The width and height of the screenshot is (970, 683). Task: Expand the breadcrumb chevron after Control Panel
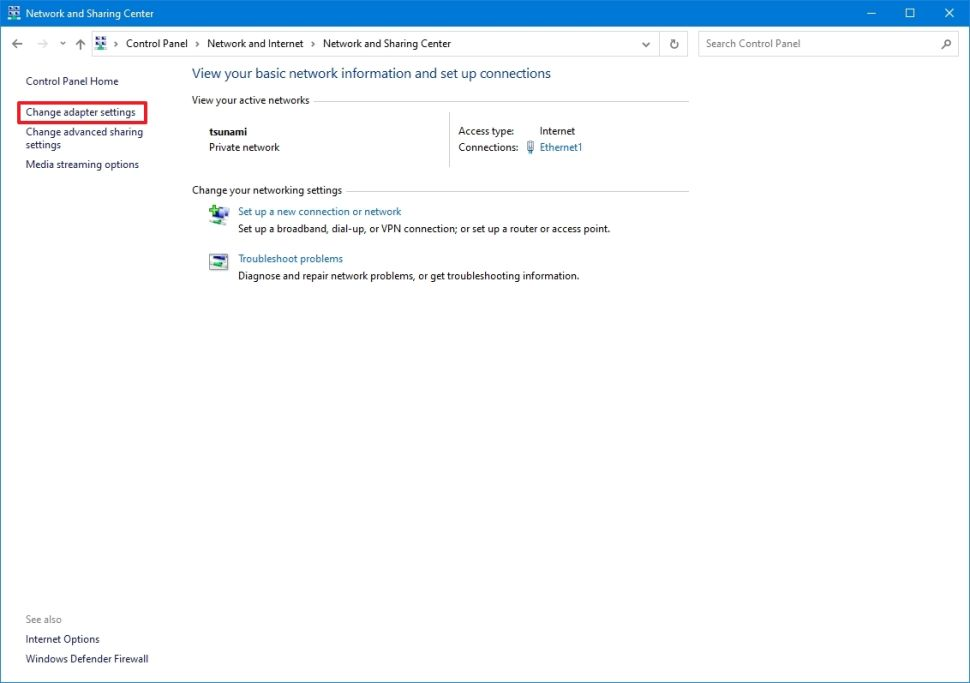click(196, 43)
